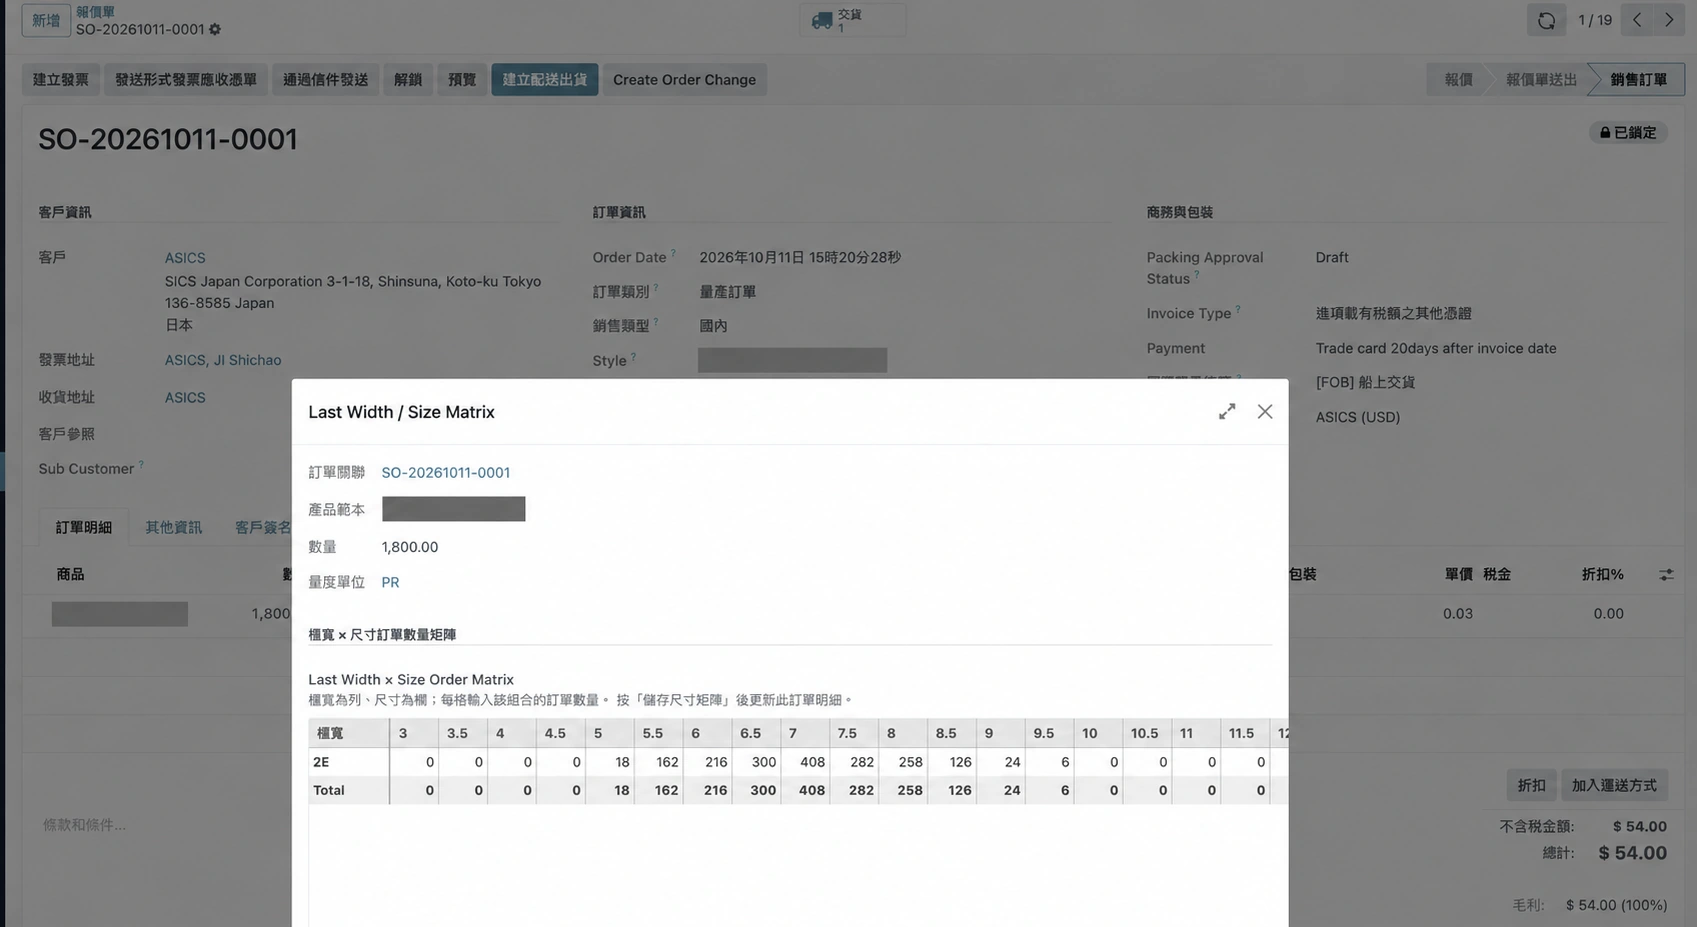Screen dimensions: 1697x927
Task: Open the 交貨 delivery truck button
Action: [852, 20]
